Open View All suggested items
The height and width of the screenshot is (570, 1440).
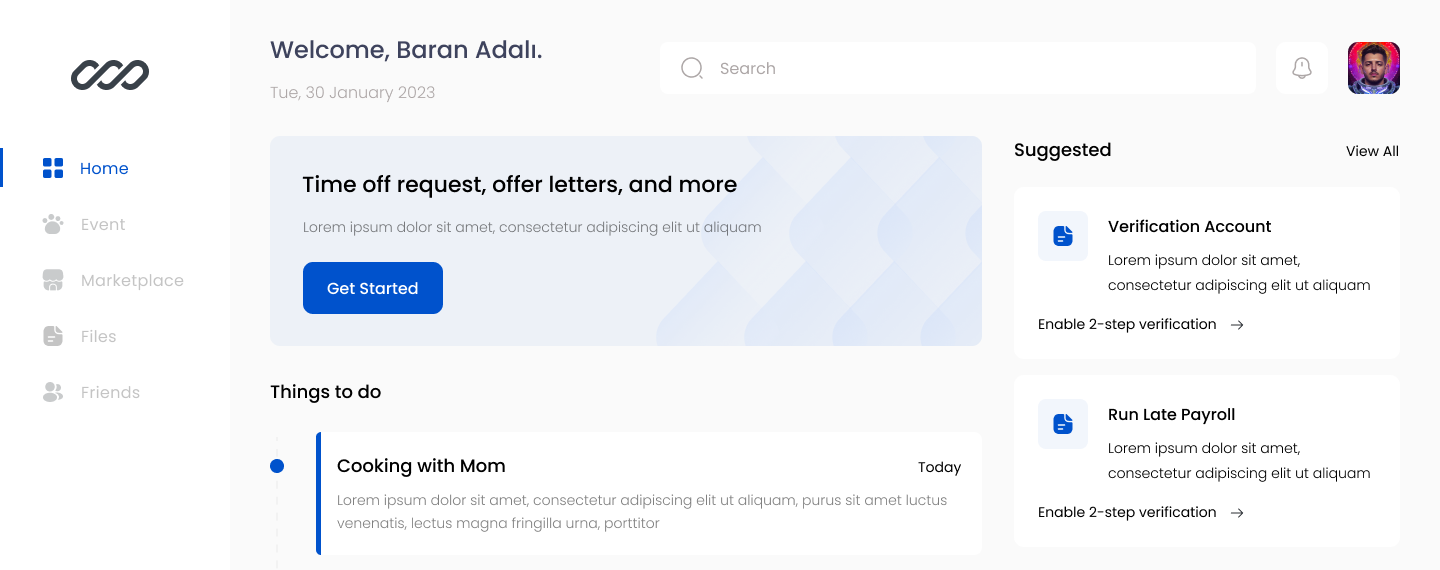click(1372, 151)
